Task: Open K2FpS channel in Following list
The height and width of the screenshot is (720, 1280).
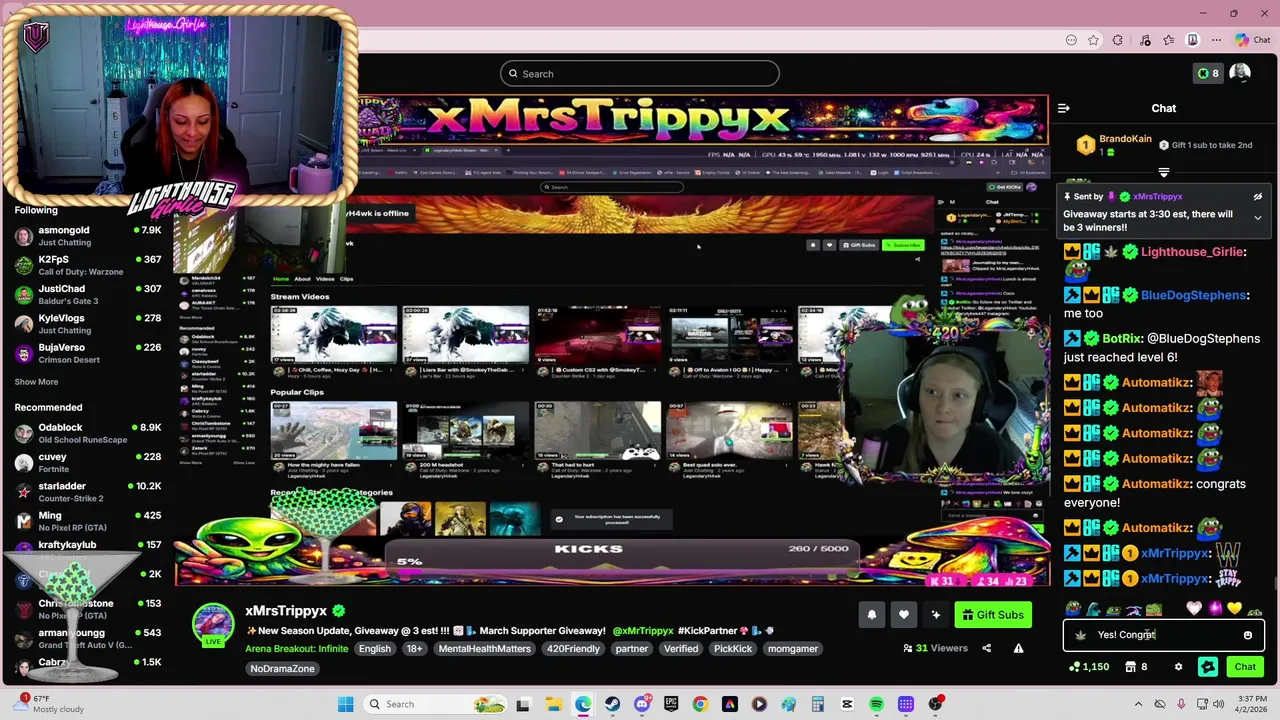Action: click(x=88, y=265)
